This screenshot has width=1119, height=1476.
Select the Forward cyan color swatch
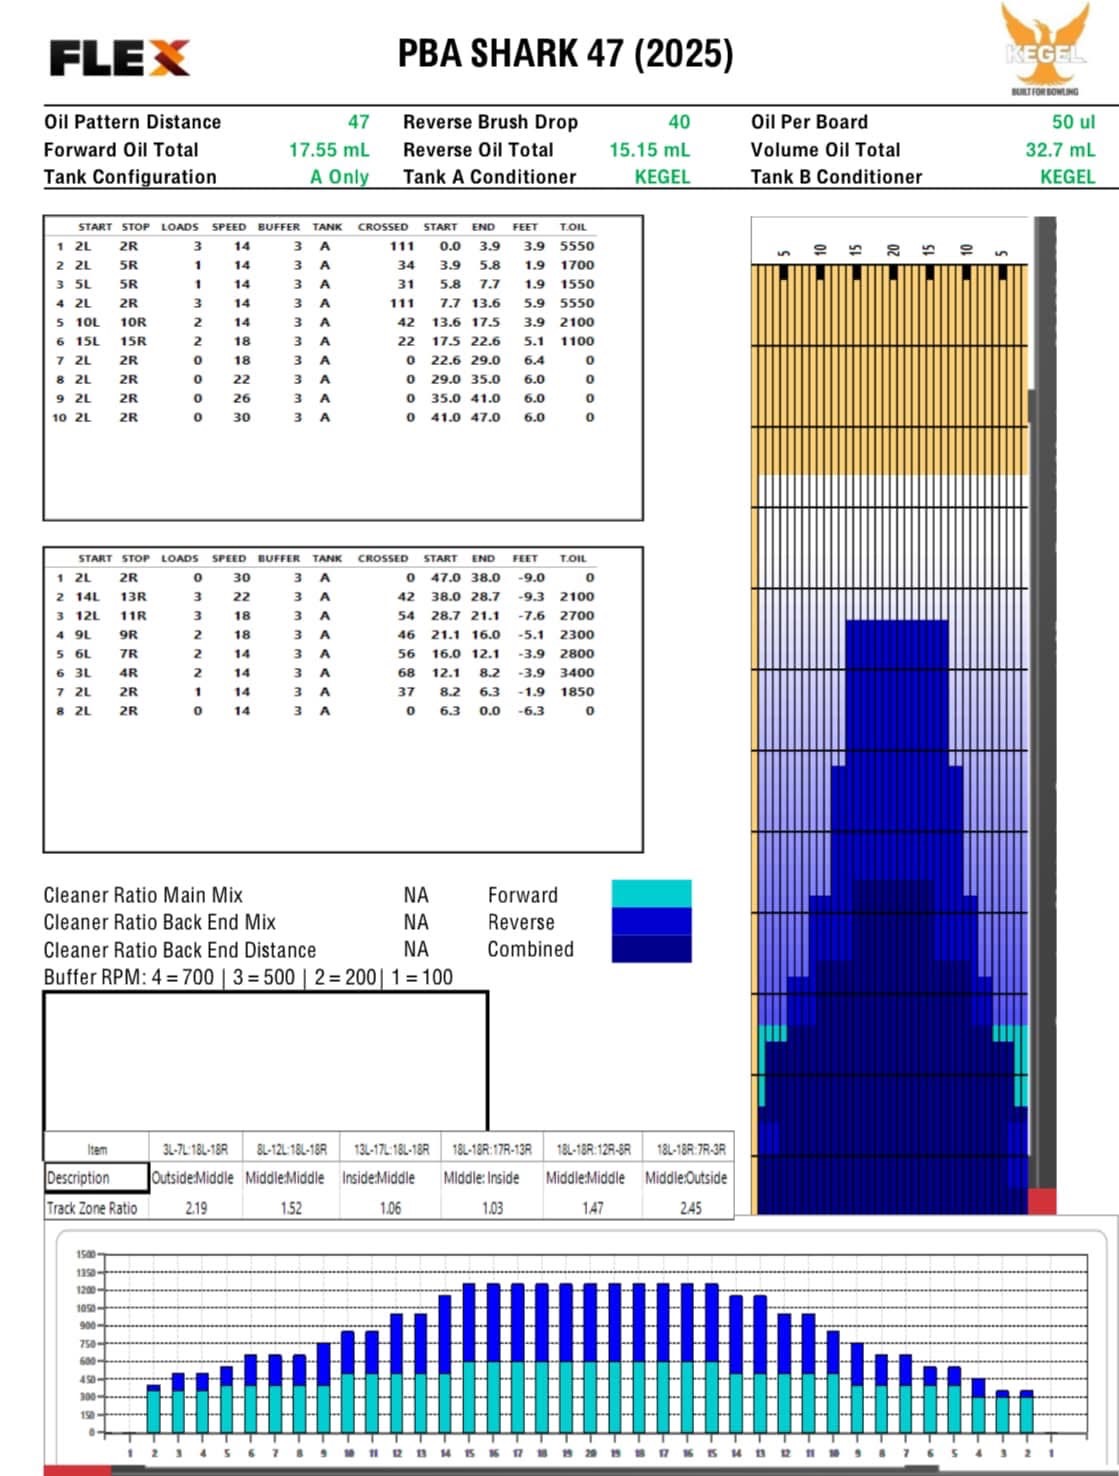coord(651,894)
